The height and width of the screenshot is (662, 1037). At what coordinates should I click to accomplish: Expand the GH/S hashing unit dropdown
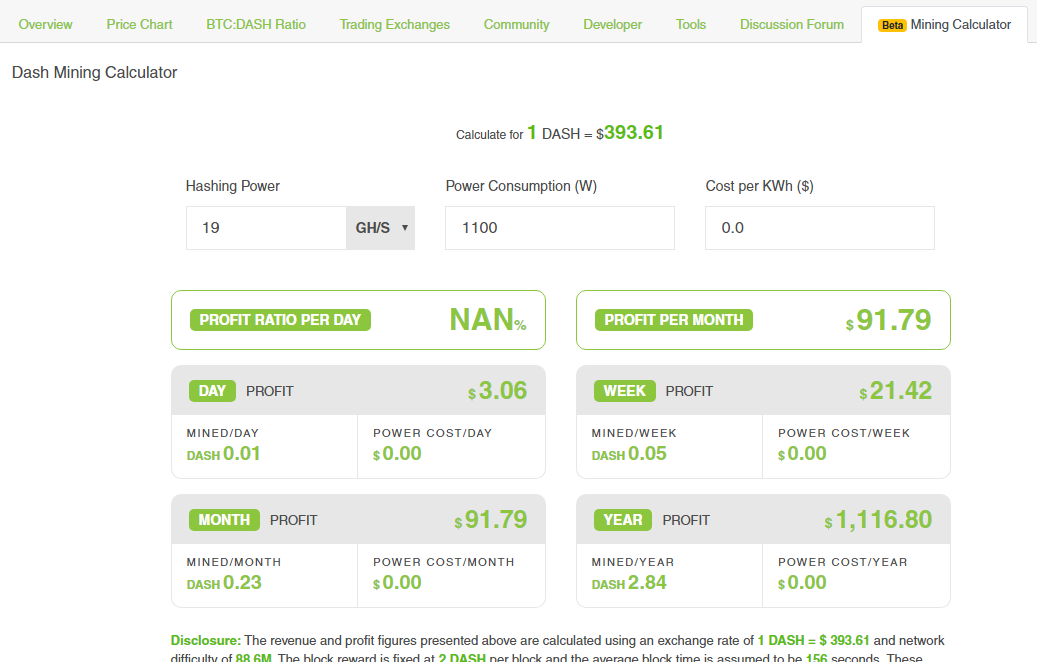point(380,228)
